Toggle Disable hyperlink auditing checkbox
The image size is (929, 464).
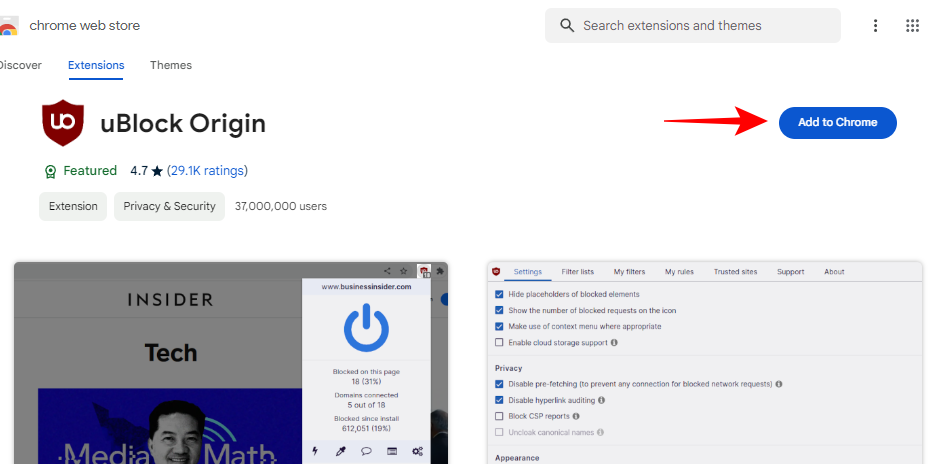(x=499, y=400)
